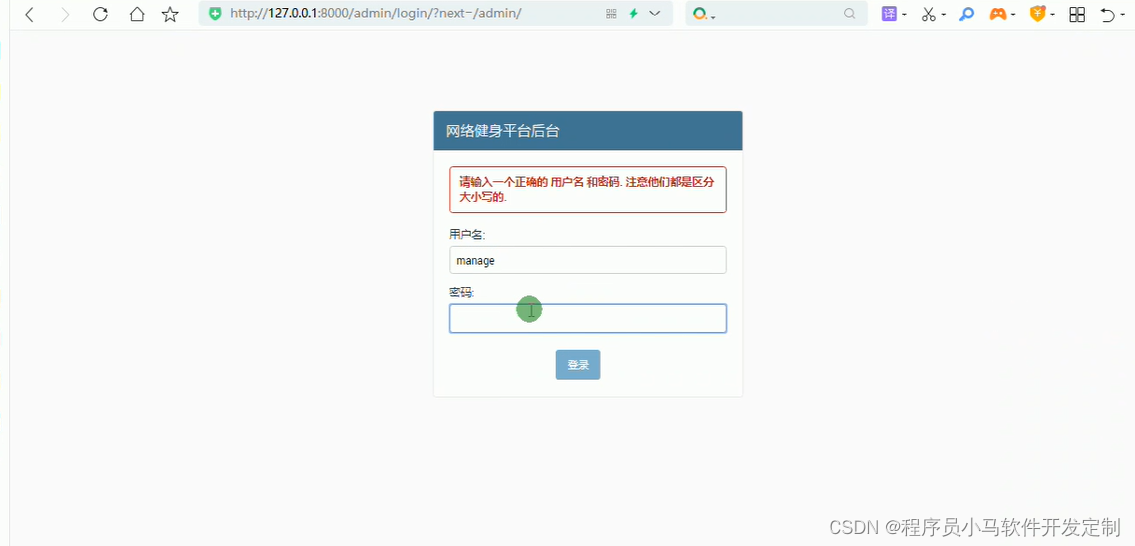
Task: Expand the address bar dropdown chevron
Action: point(655,14)
